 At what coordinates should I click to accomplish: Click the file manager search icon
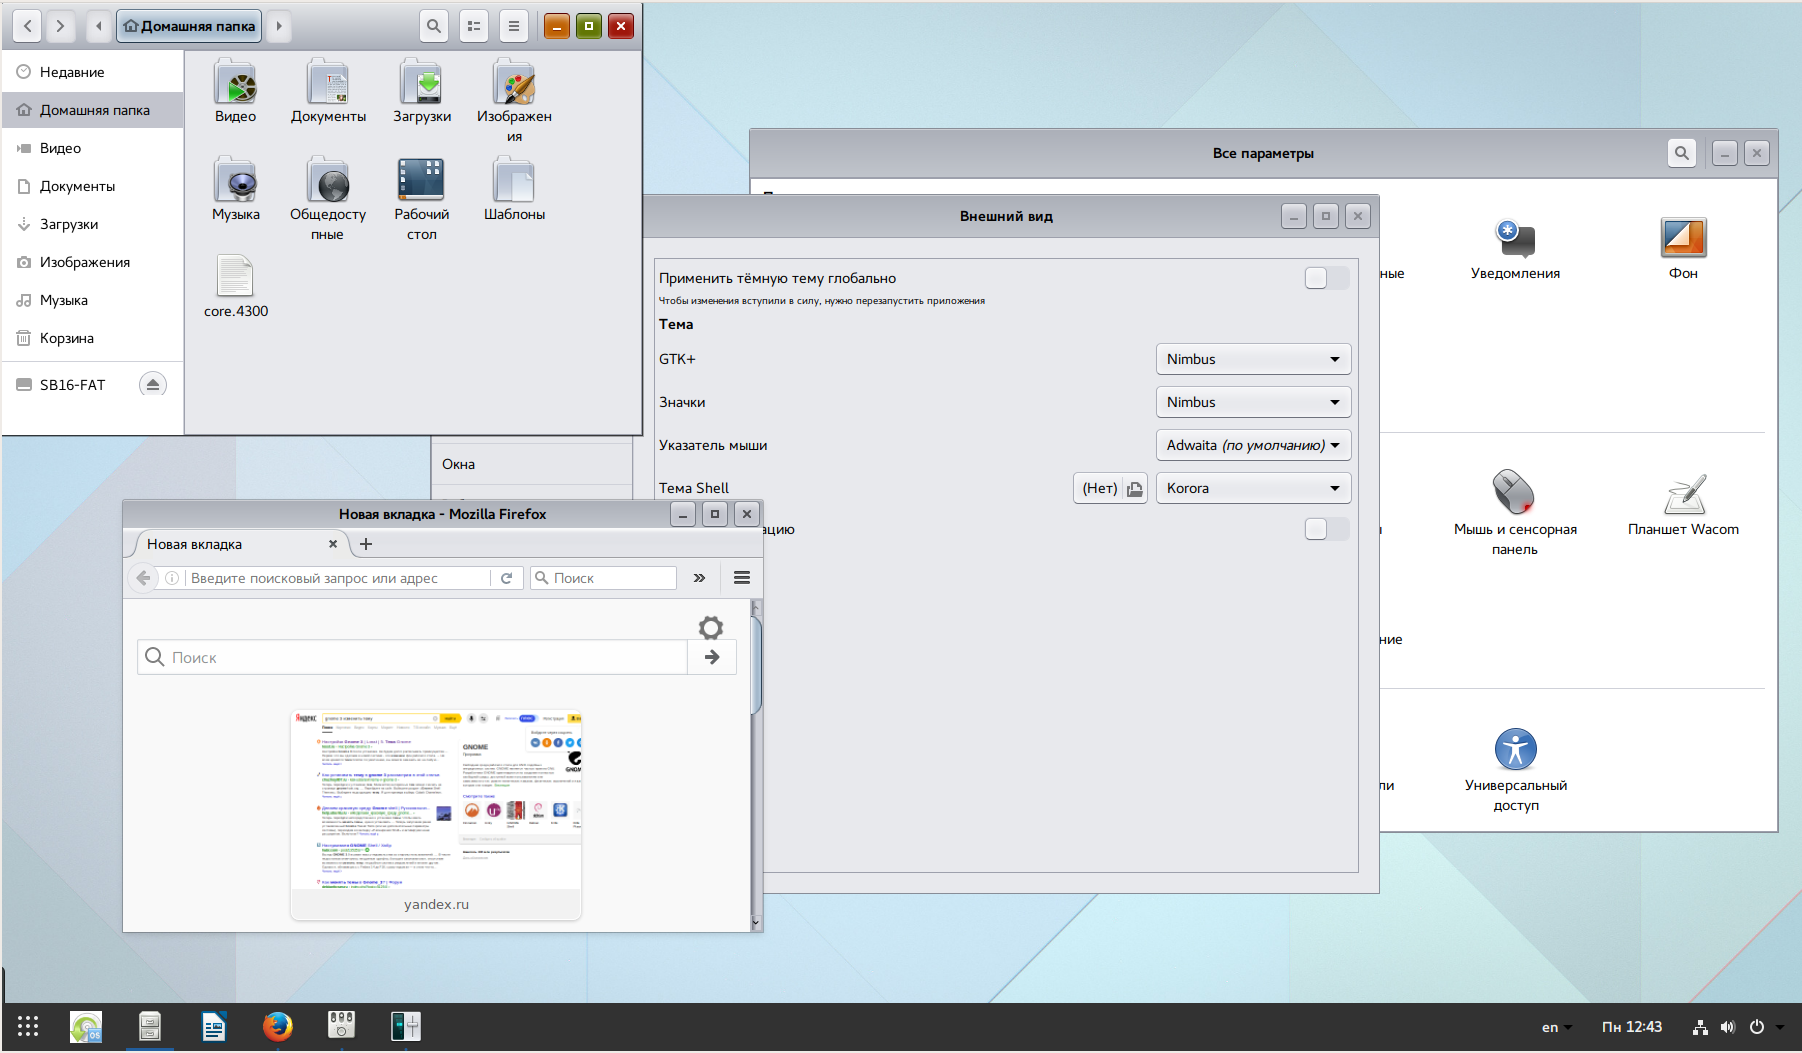coord(433,26)
